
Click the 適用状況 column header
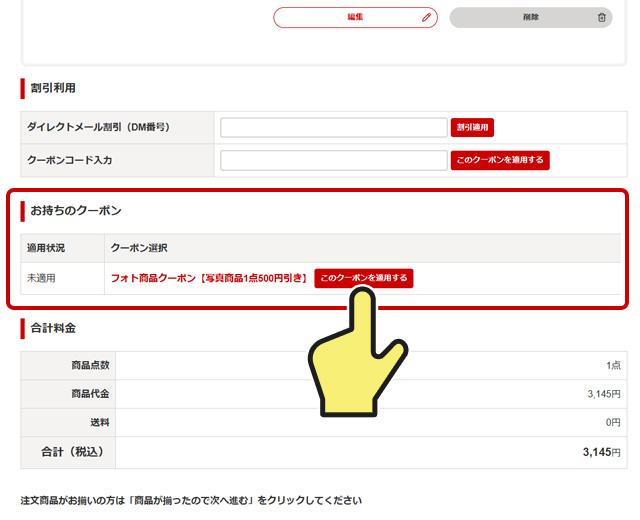coord(44,247)
